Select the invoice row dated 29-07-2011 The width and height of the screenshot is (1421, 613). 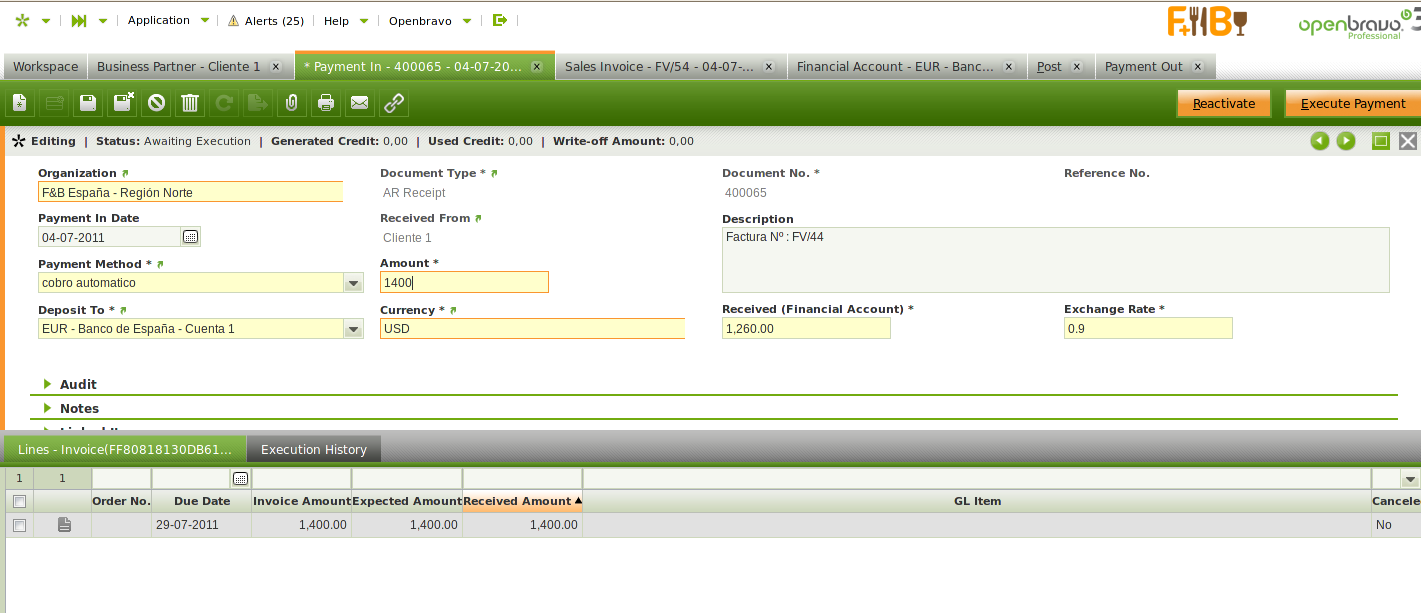[19, 525]
